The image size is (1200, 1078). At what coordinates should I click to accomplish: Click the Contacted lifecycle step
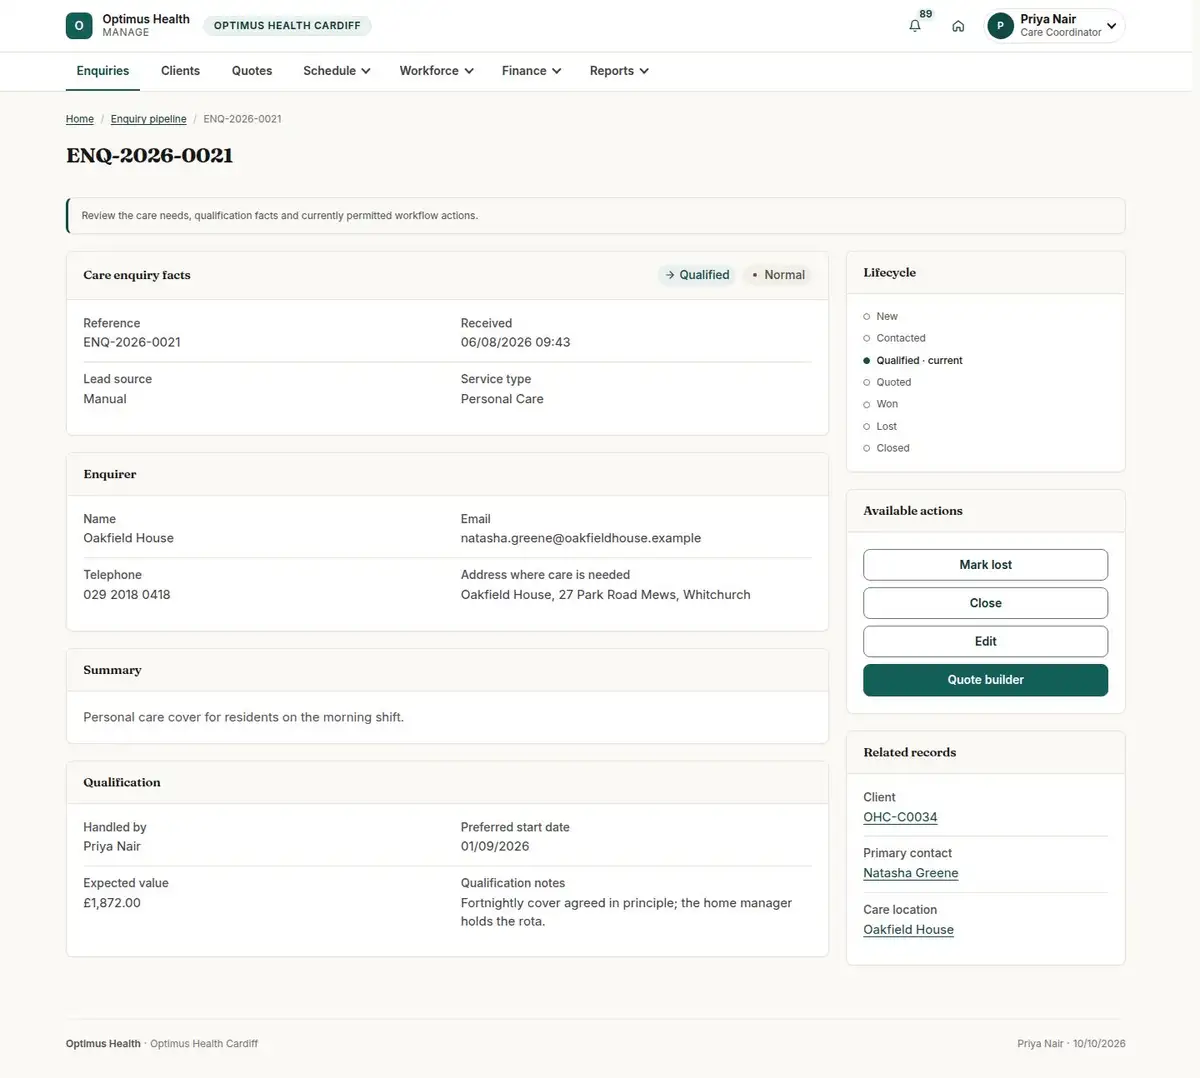coord(894,338)
